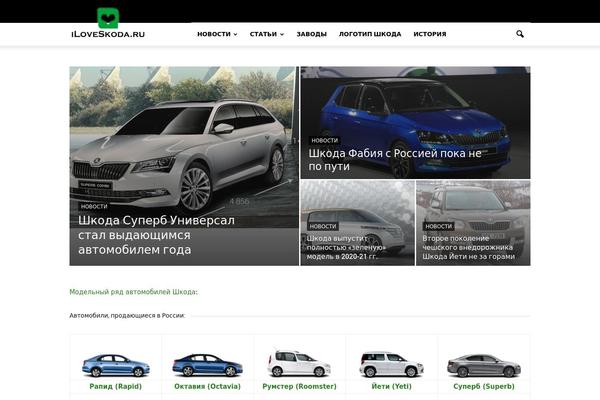The width and height of the screenshot is (600, 400).
Task: Expand the Статьи dropdown arrow
Action: click(282, 34)
